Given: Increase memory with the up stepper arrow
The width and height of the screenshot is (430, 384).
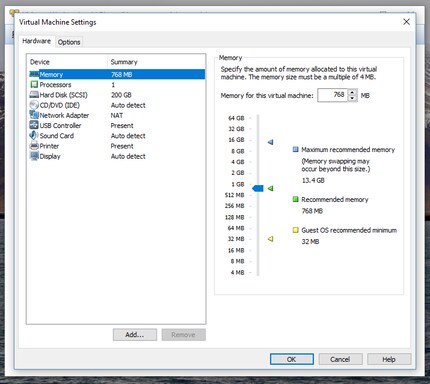Looking at the screenshot, I should coord(353,92).
